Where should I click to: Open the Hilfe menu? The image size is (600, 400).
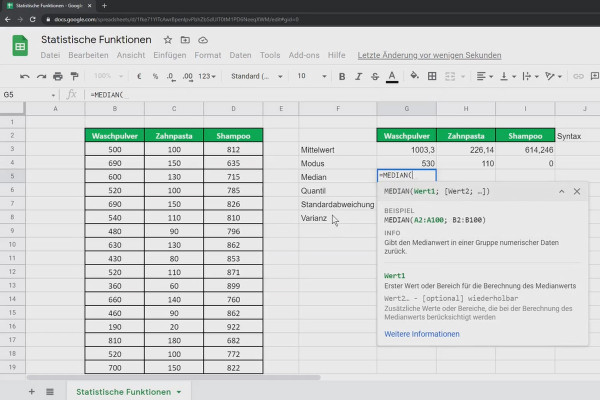click(336, 55)
